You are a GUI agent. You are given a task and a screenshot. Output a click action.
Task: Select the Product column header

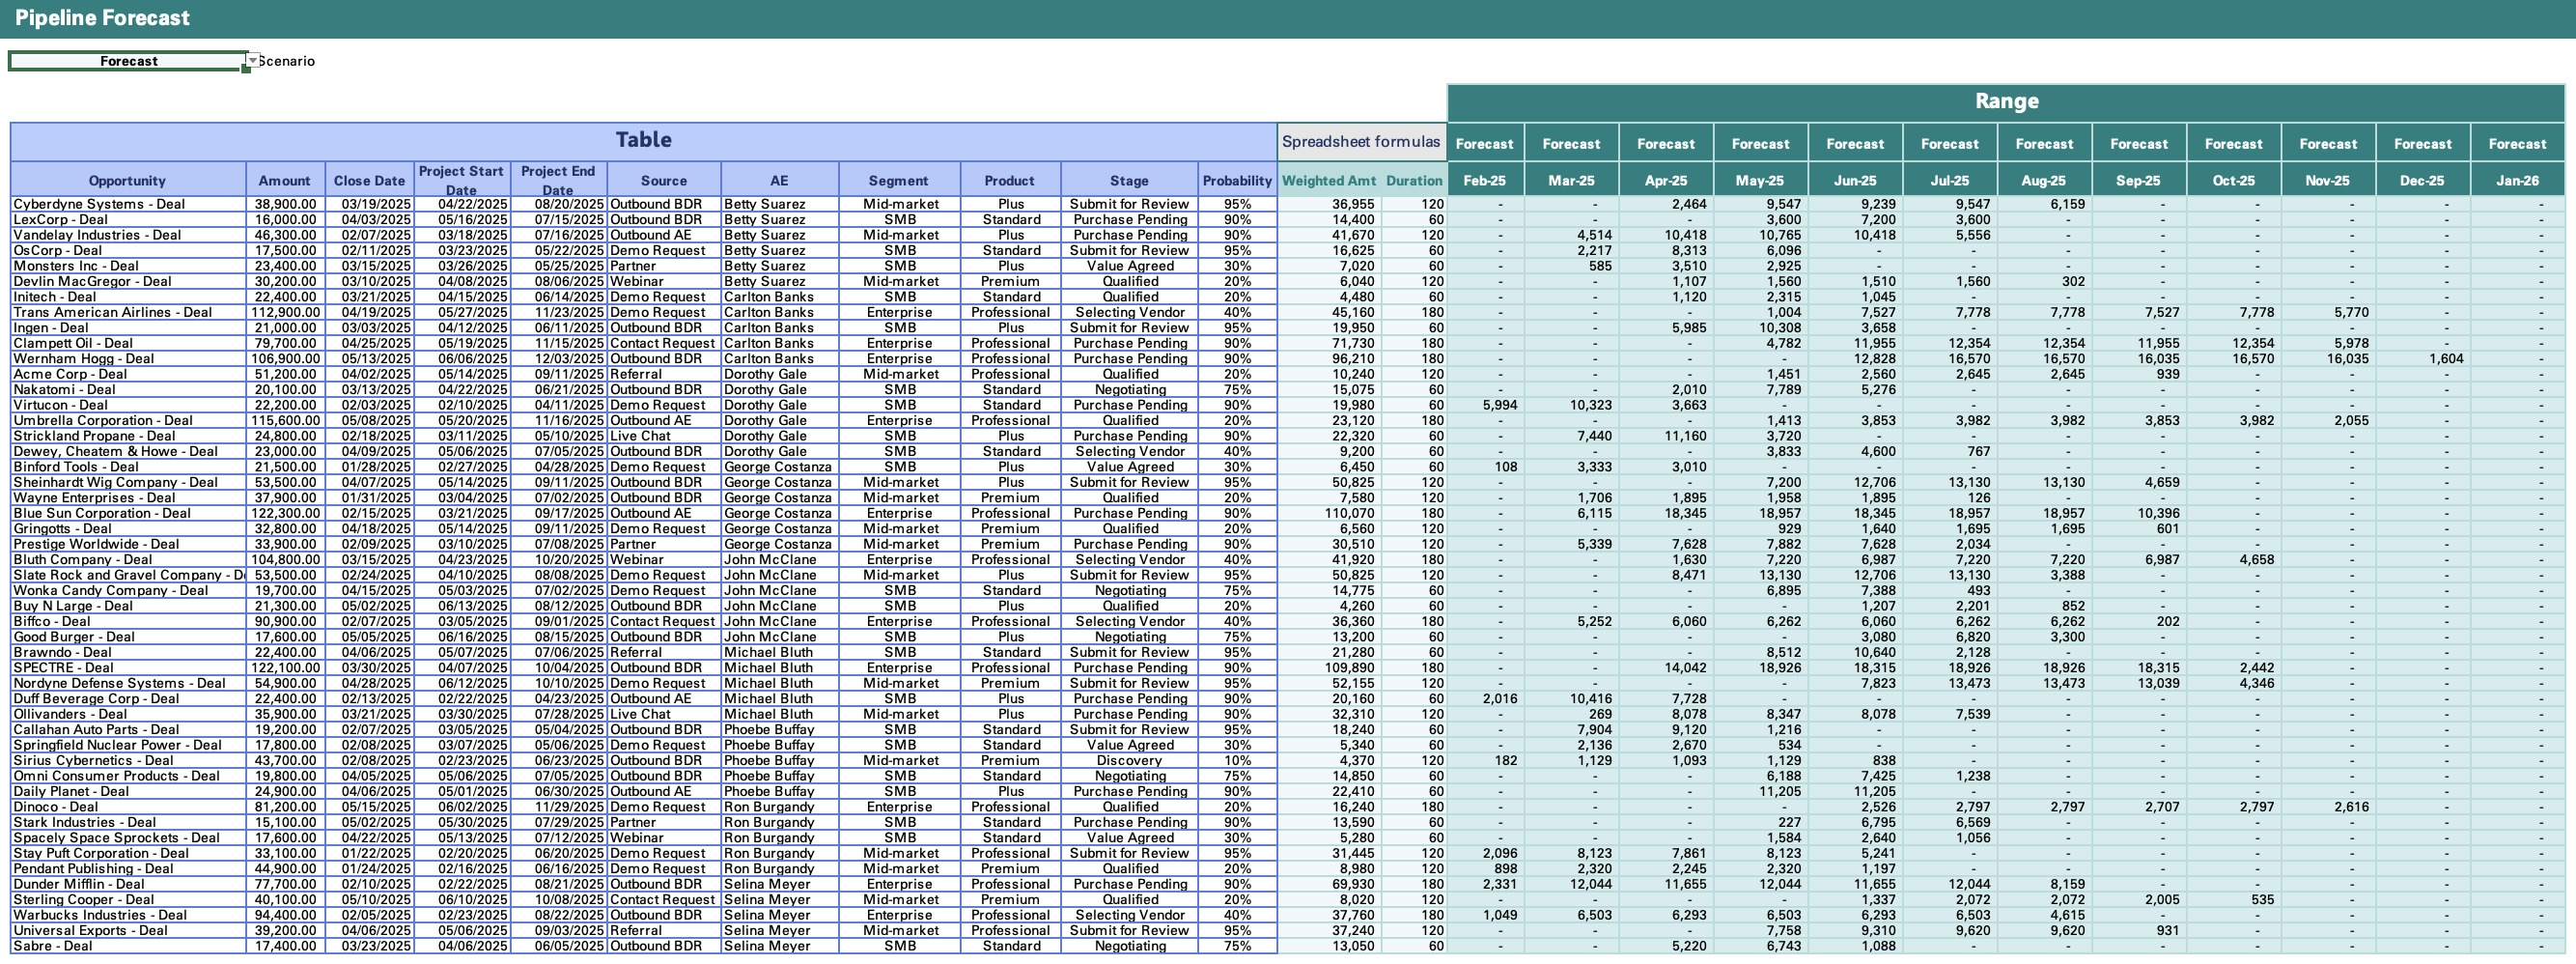1010,180
